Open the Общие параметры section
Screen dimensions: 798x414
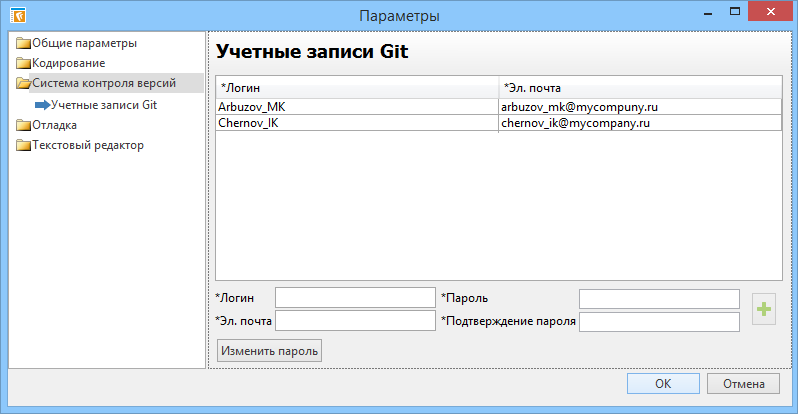click(84, 43)
